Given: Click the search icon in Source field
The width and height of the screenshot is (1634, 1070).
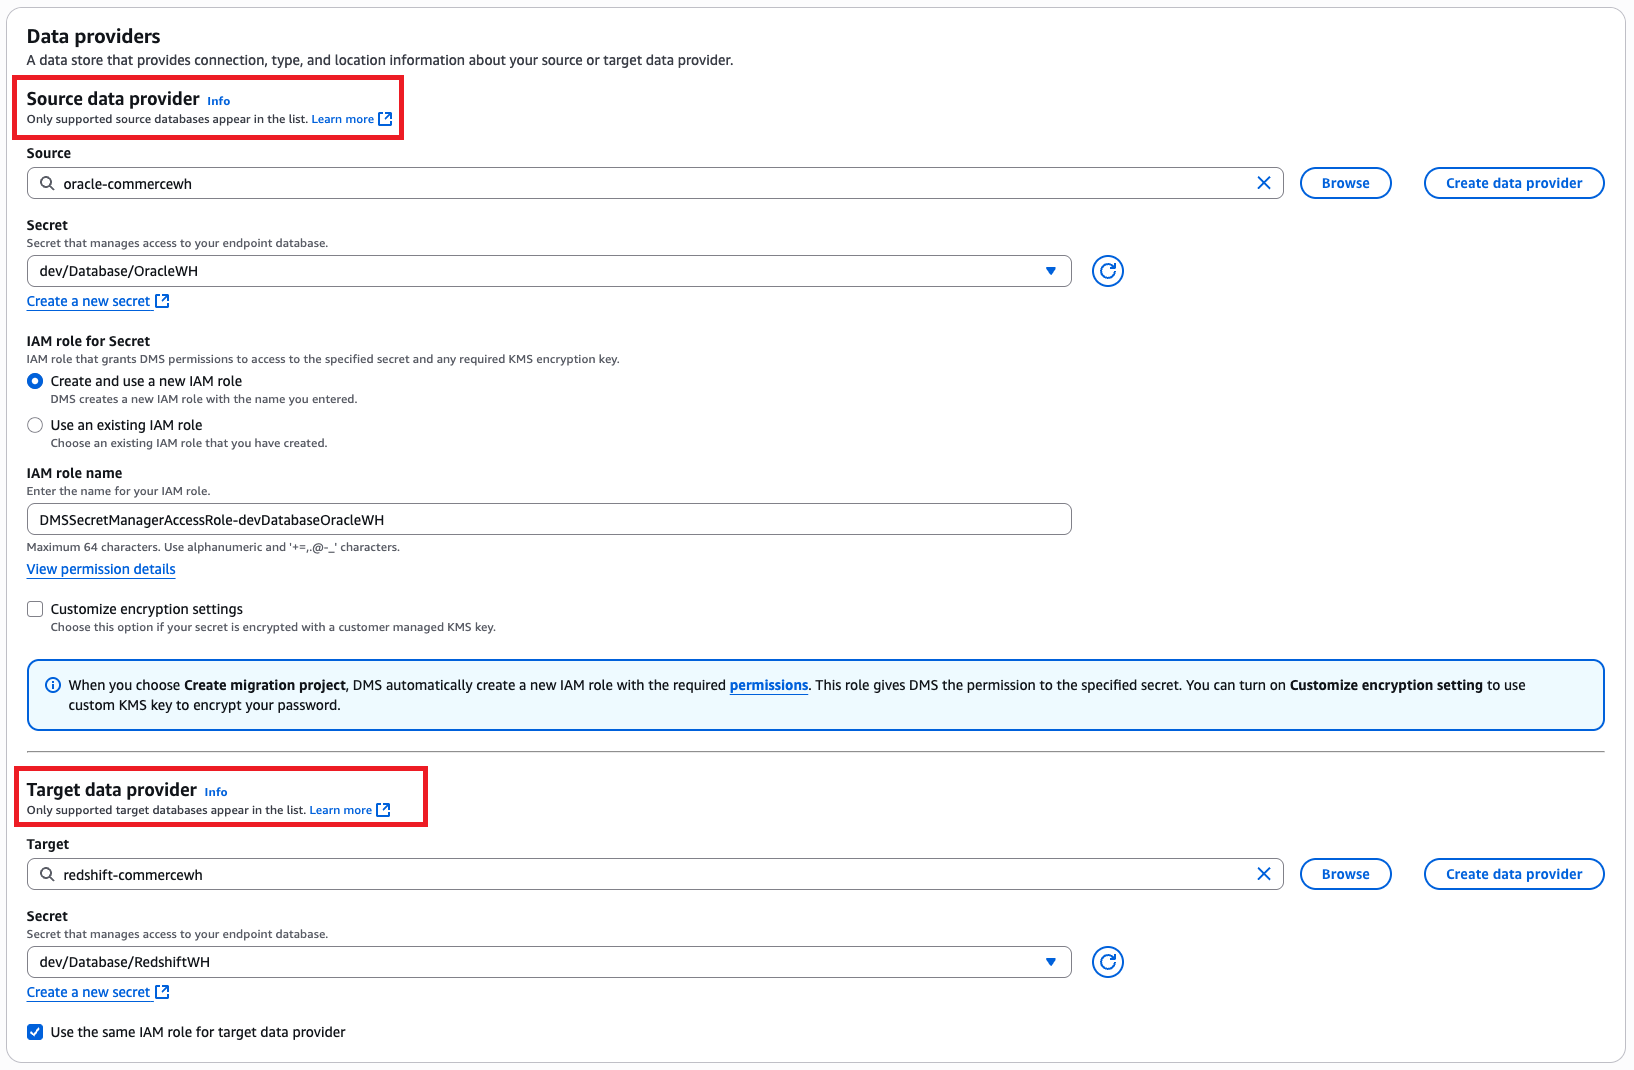Looking at the screenshot, I should [x=47, y=183].
